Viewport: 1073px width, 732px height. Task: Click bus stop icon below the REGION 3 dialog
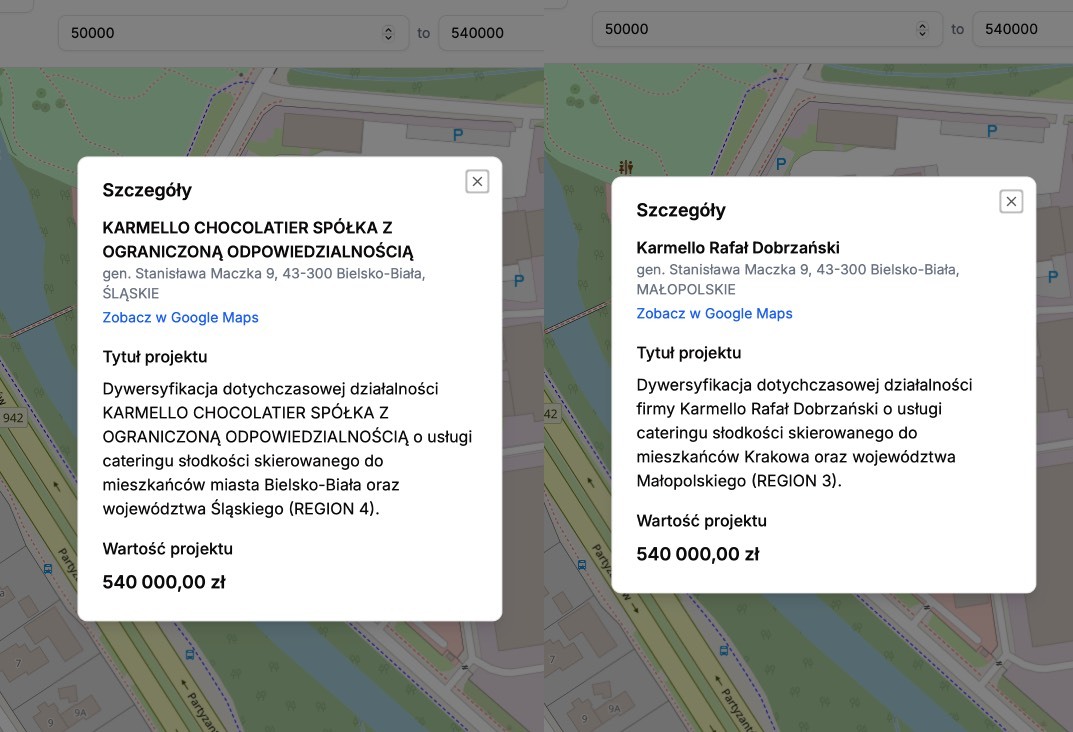click(724, 650)
